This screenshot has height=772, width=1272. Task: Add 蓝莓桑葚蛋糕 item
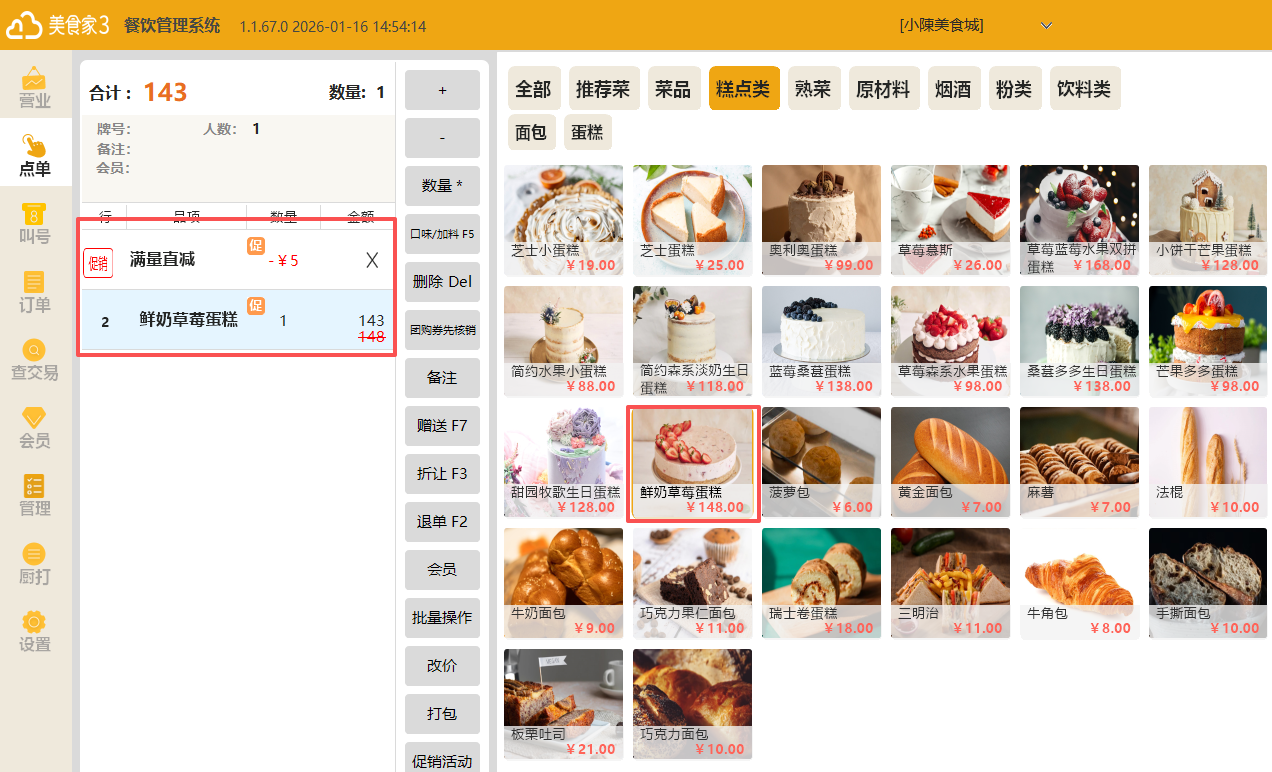click(821, 341)
